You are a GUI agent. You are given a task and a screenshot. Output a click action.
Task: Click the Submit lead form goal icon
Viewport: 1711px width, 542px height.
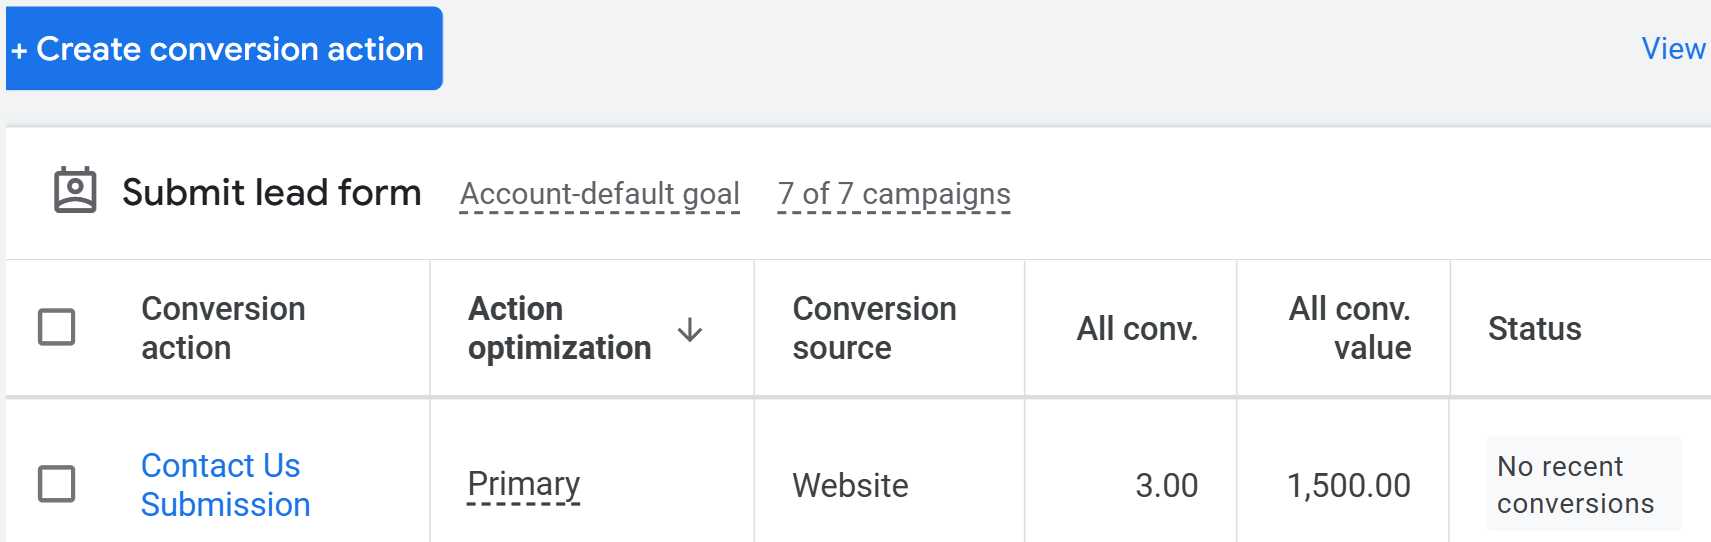coord(75,190)
